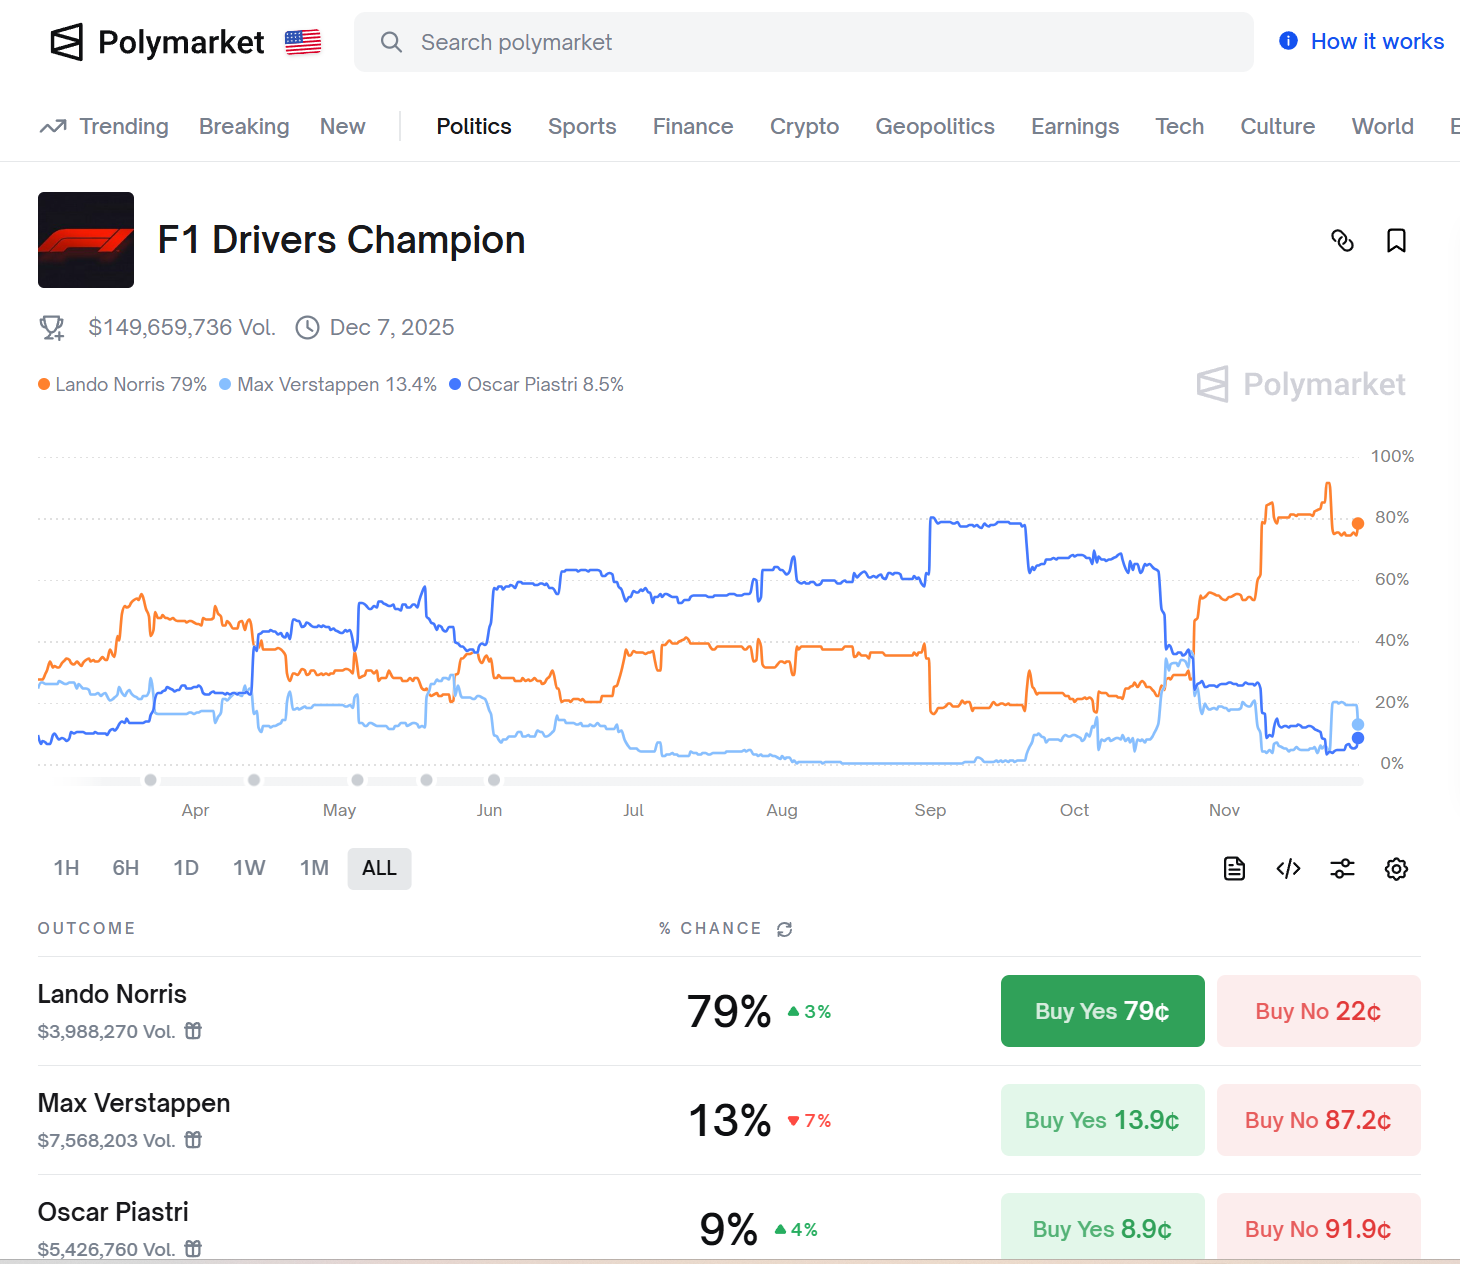Open the chart document icon
This screenshot has width=1460, height=1264.
coord(1234,869)
